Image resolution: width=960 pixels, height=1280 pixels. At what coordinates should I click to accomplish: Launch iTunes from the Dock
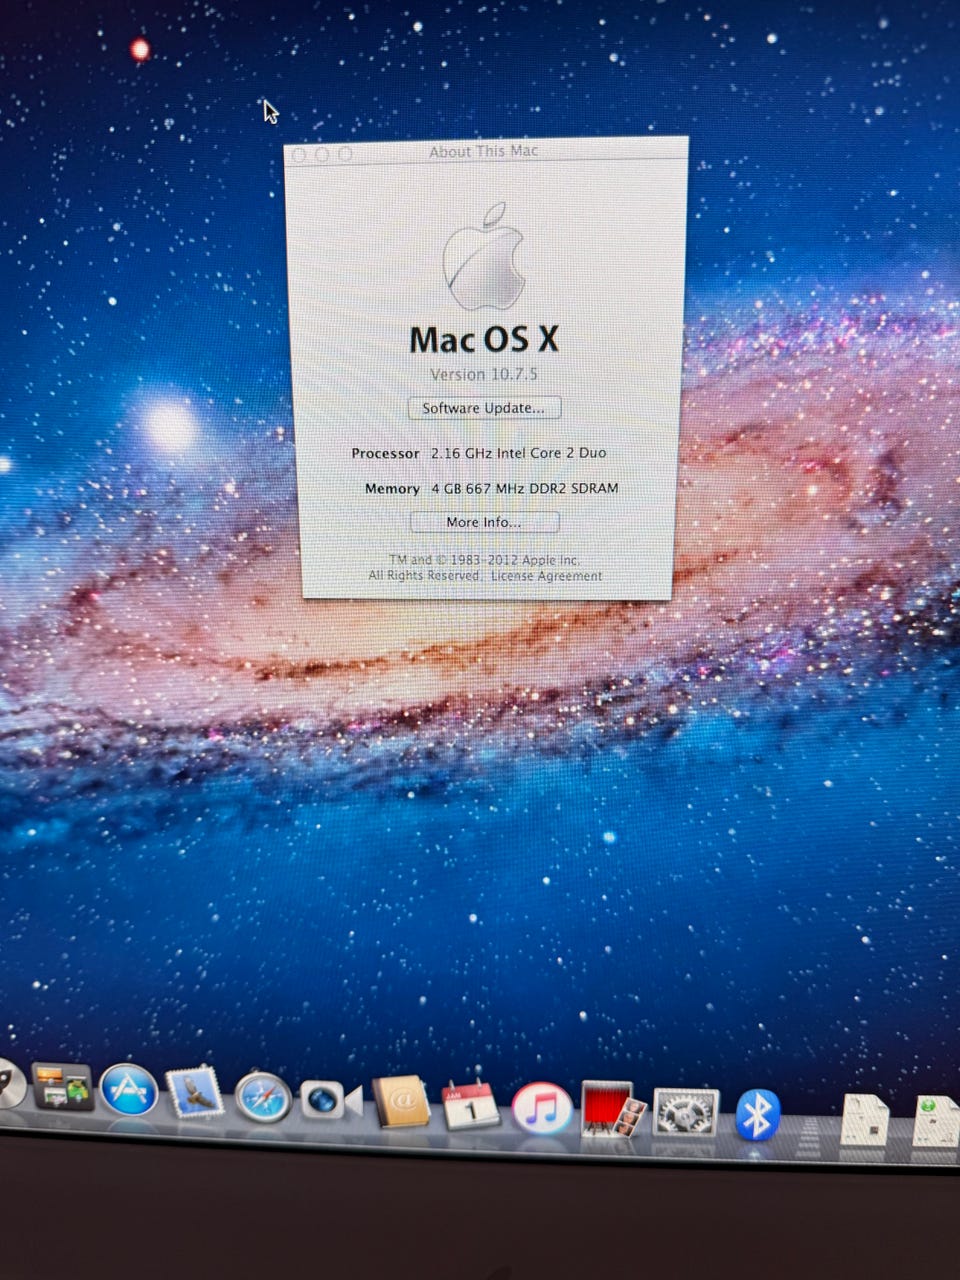tap(541, 1109)
